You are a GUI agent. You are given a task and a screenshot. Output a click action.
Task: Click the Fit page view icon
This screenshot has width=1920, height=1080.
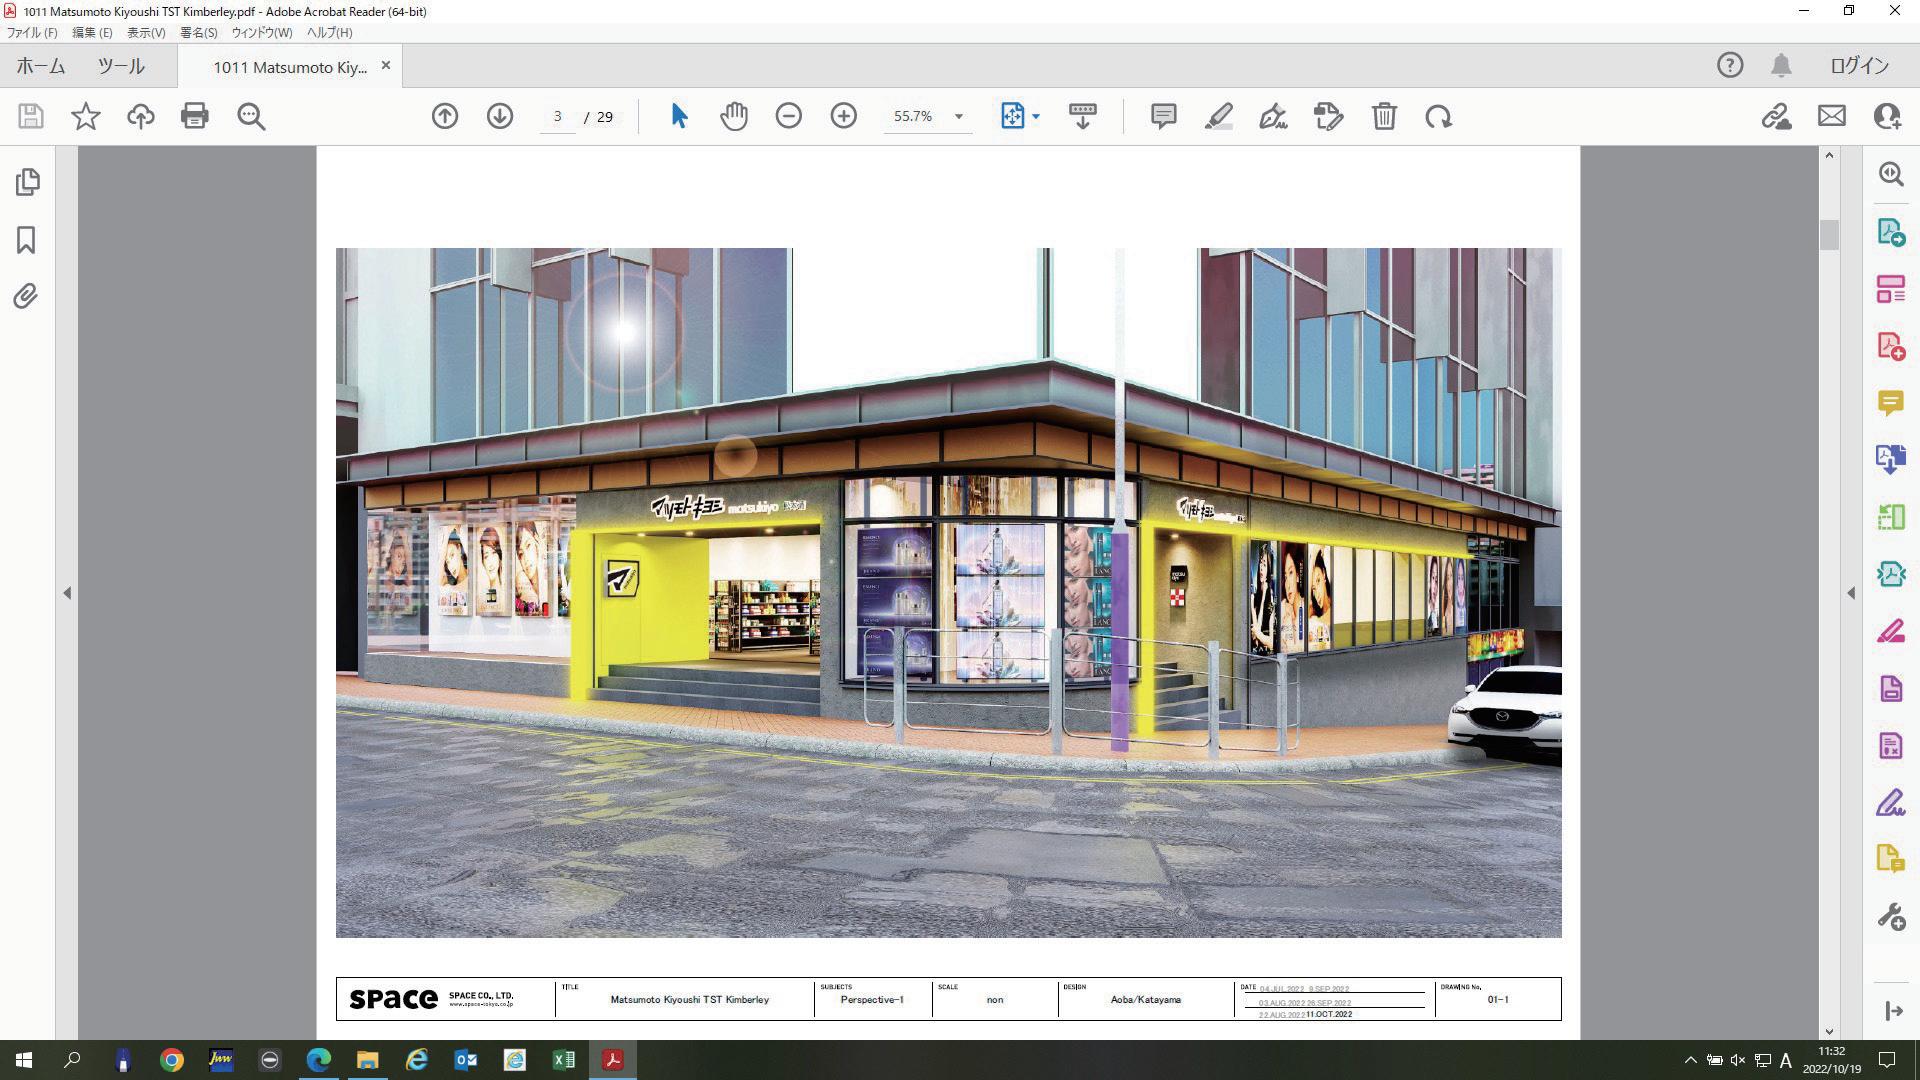tap(1012, 116)
